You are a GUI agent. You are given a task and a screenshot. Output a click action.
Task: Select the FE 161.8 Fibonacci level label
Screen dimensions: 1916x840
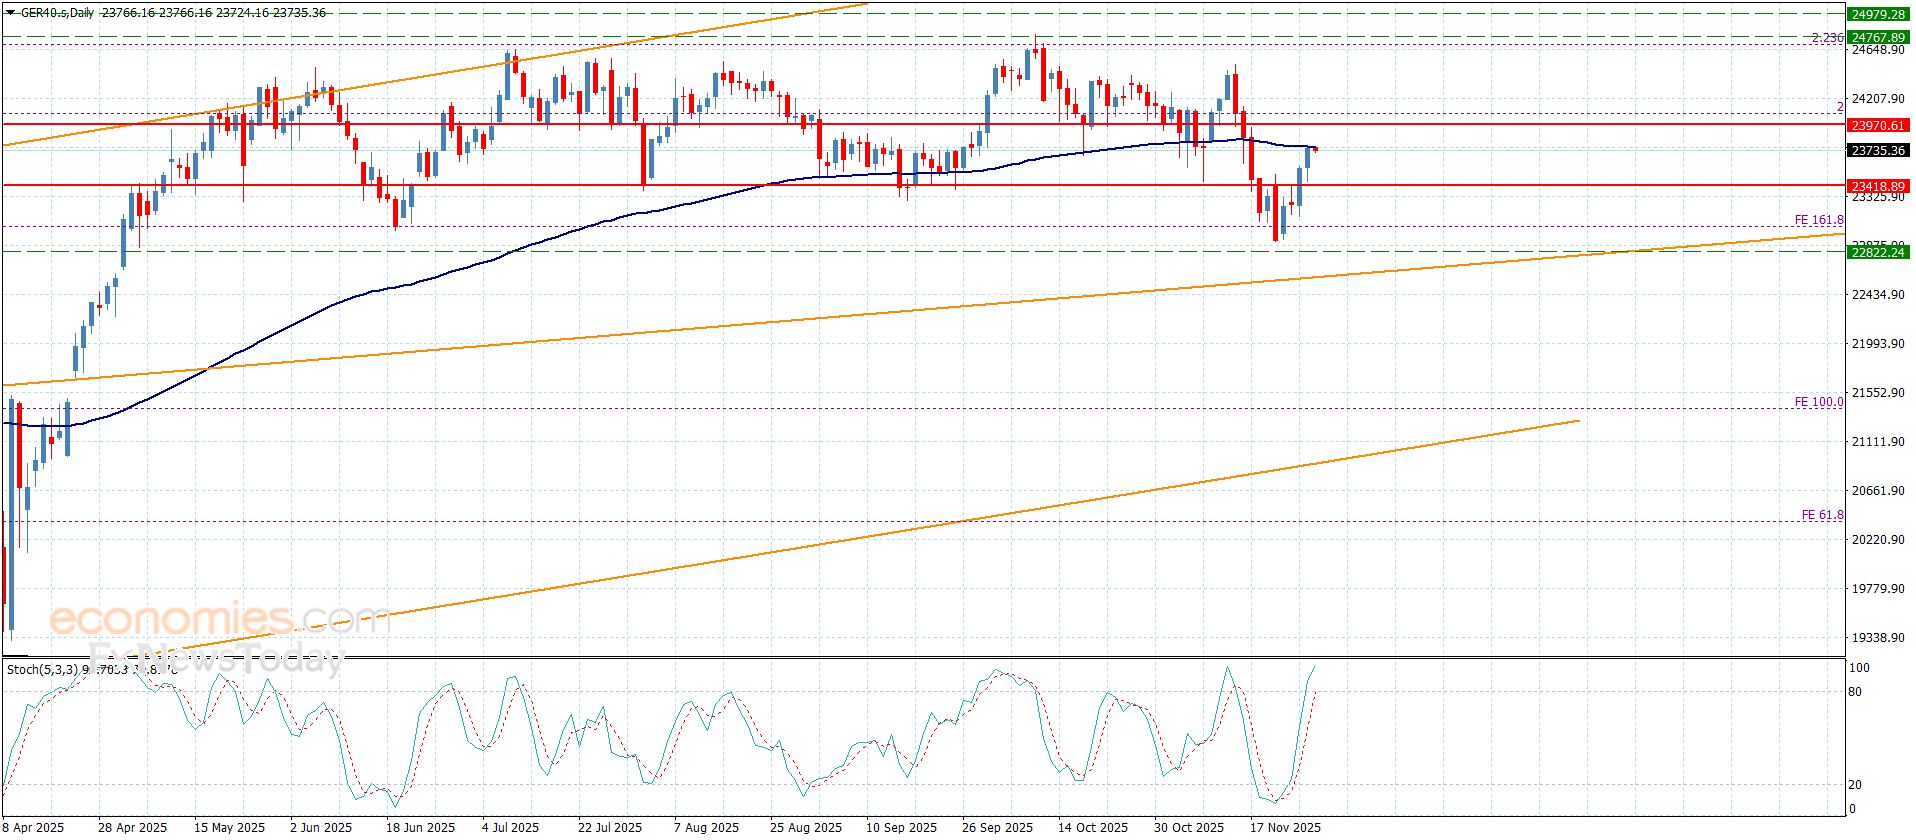pos(1818,220)
